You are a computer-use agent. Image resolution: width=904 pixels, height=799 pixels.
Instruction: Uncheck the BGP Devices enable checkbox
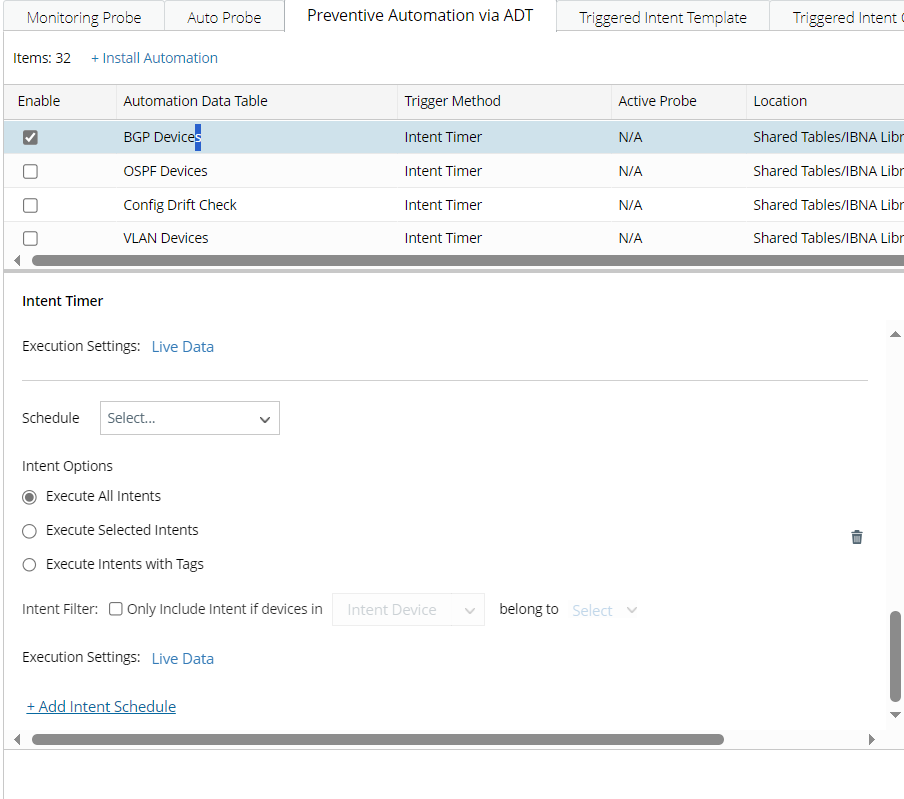coord(30,137)
